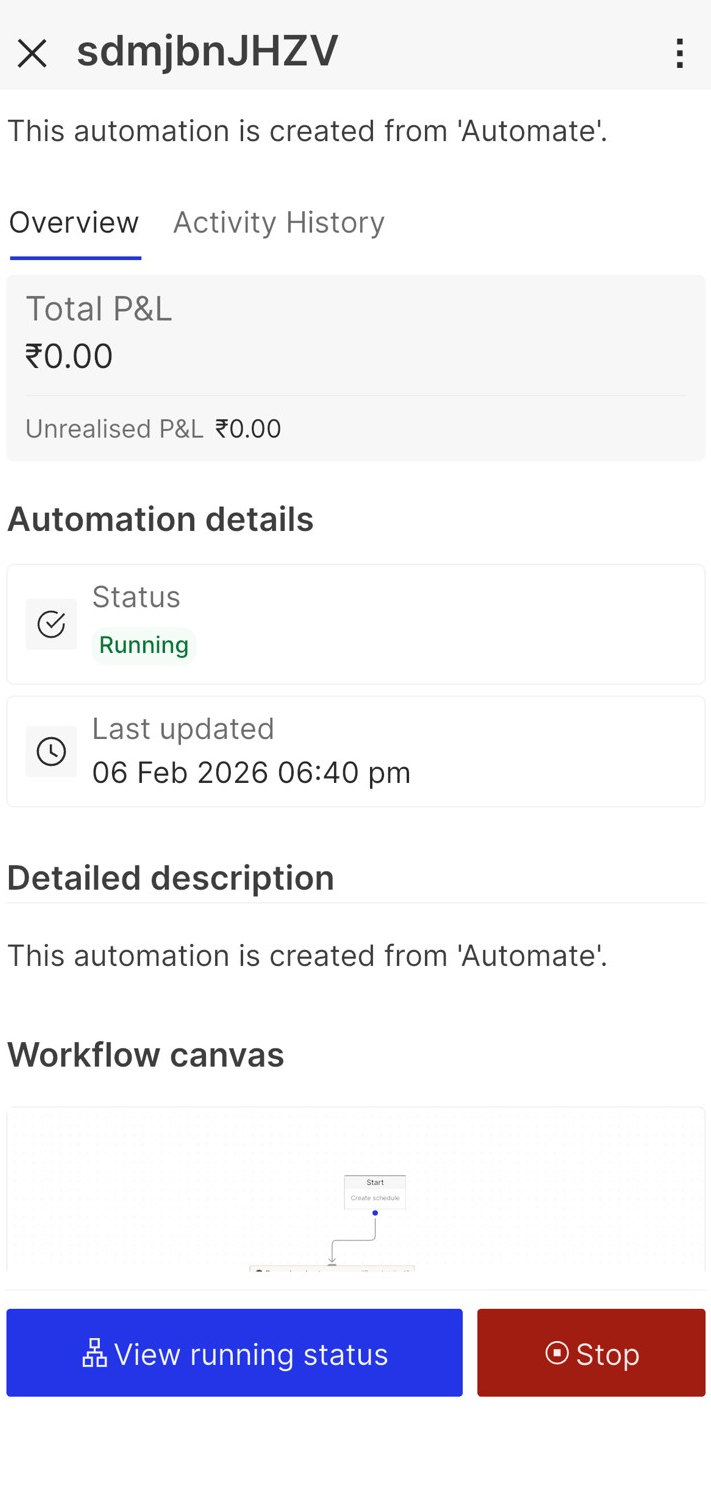Open the three-dot more options menu
Image resolution: width=711 pixels, height=1491 pixels.
(x=680, y=54)
